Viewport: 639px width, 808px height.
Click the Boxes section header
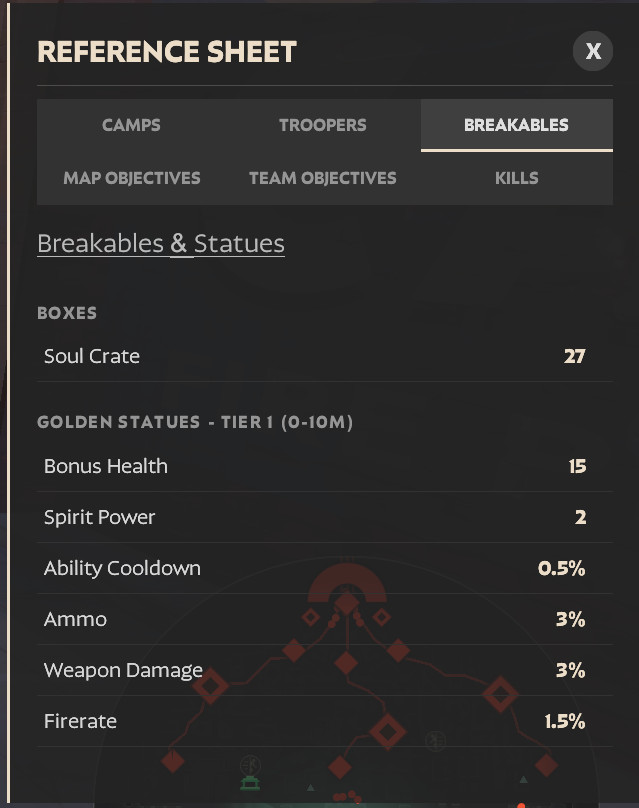point(67,313)
